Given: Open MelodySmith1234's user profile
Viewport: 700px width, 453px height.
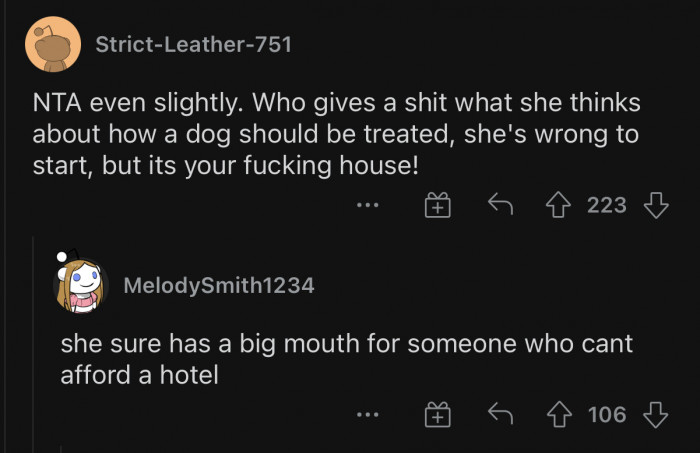Looking at the screenshot, I should [218, 286].
